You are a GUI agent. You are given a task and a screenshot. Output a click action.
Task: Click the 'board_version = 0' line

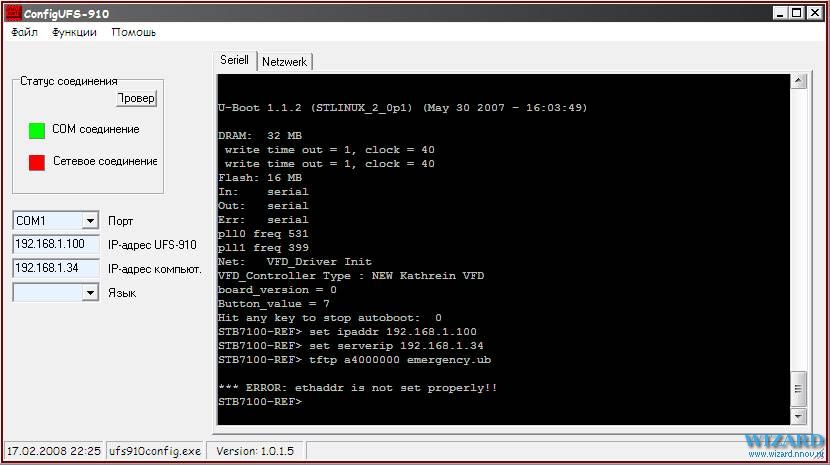[277, 290]
